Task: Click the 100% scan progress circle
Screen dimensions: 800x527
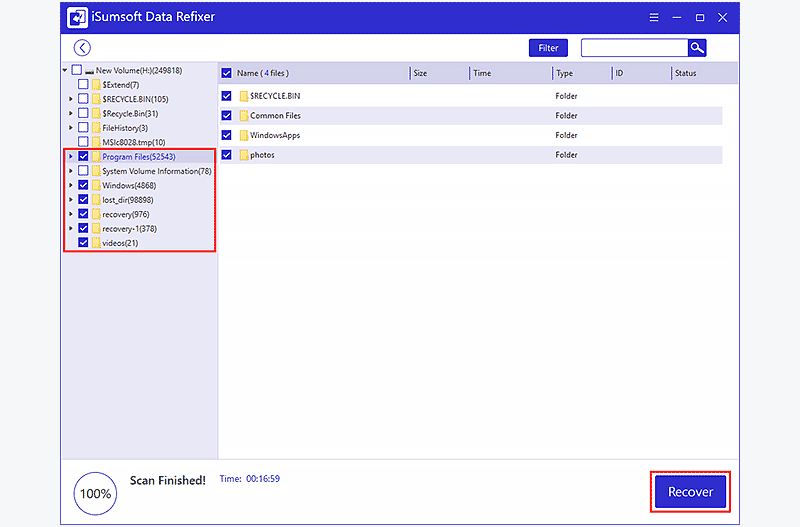Action: pos(95,493)
